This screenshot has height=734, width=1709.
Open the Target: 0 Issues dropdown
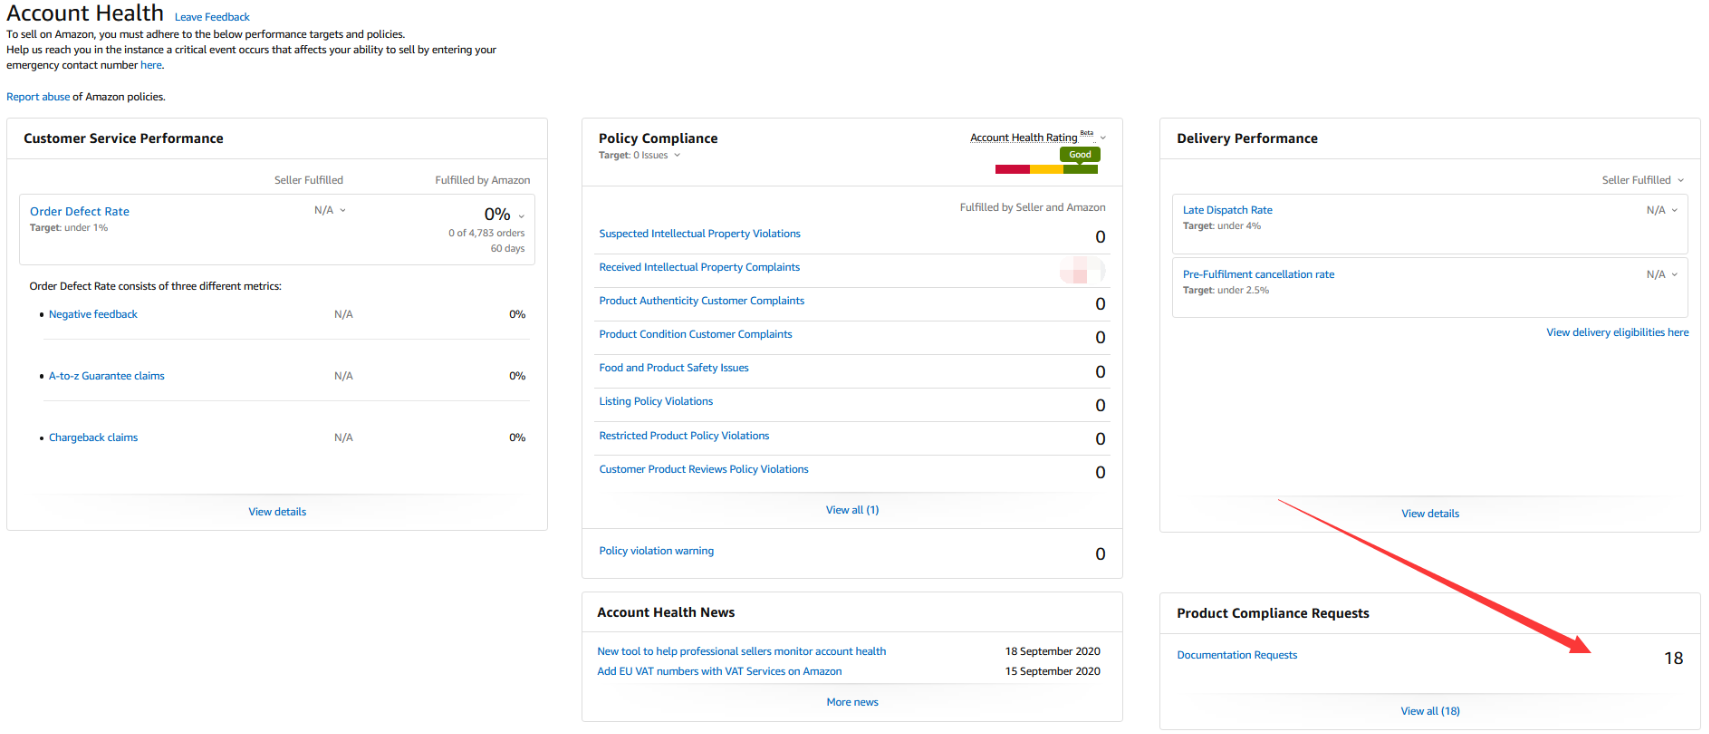coord(677,155)
